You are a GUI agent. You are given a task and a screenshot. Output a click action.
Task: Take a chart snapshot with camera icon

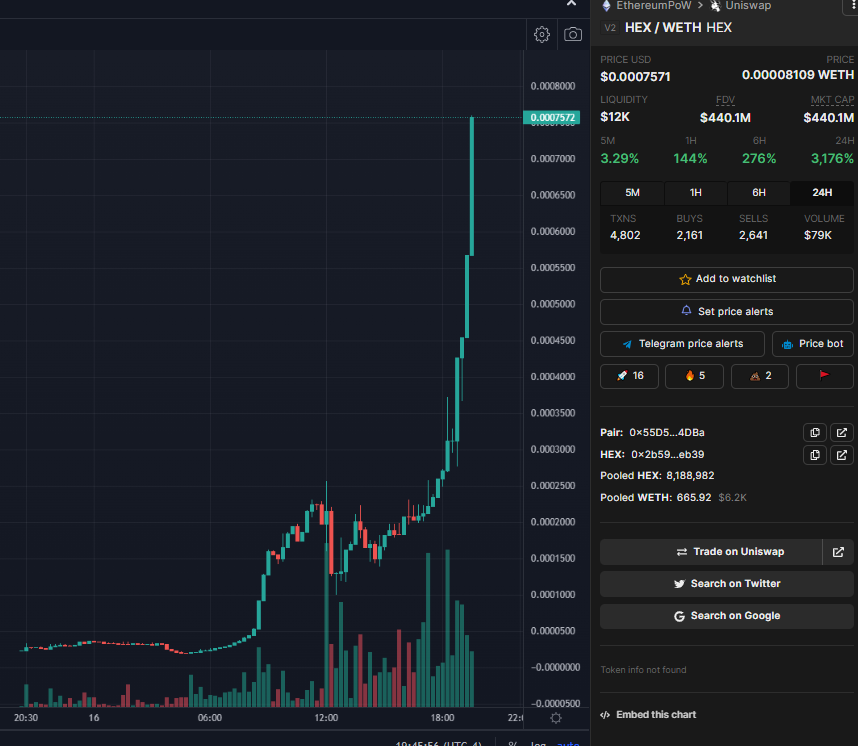(x=573, y=34)
